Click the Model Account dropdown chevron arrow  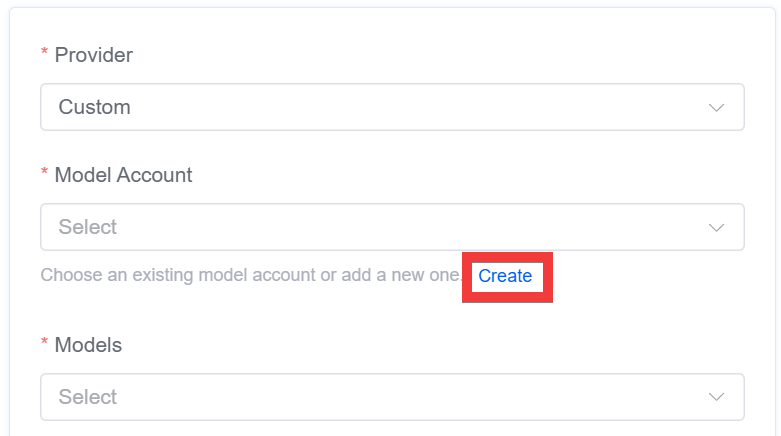pyautogui.click(x=716, y=228)
